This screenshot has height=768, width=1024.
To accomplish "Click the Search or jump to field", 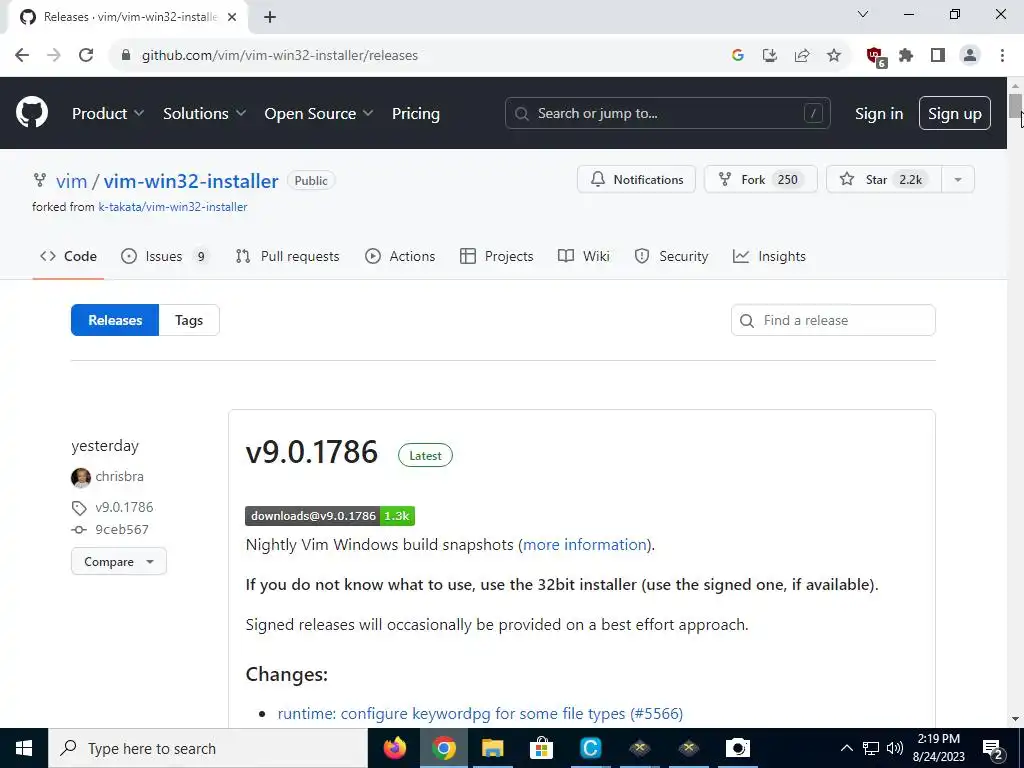I will pos(667,114).
